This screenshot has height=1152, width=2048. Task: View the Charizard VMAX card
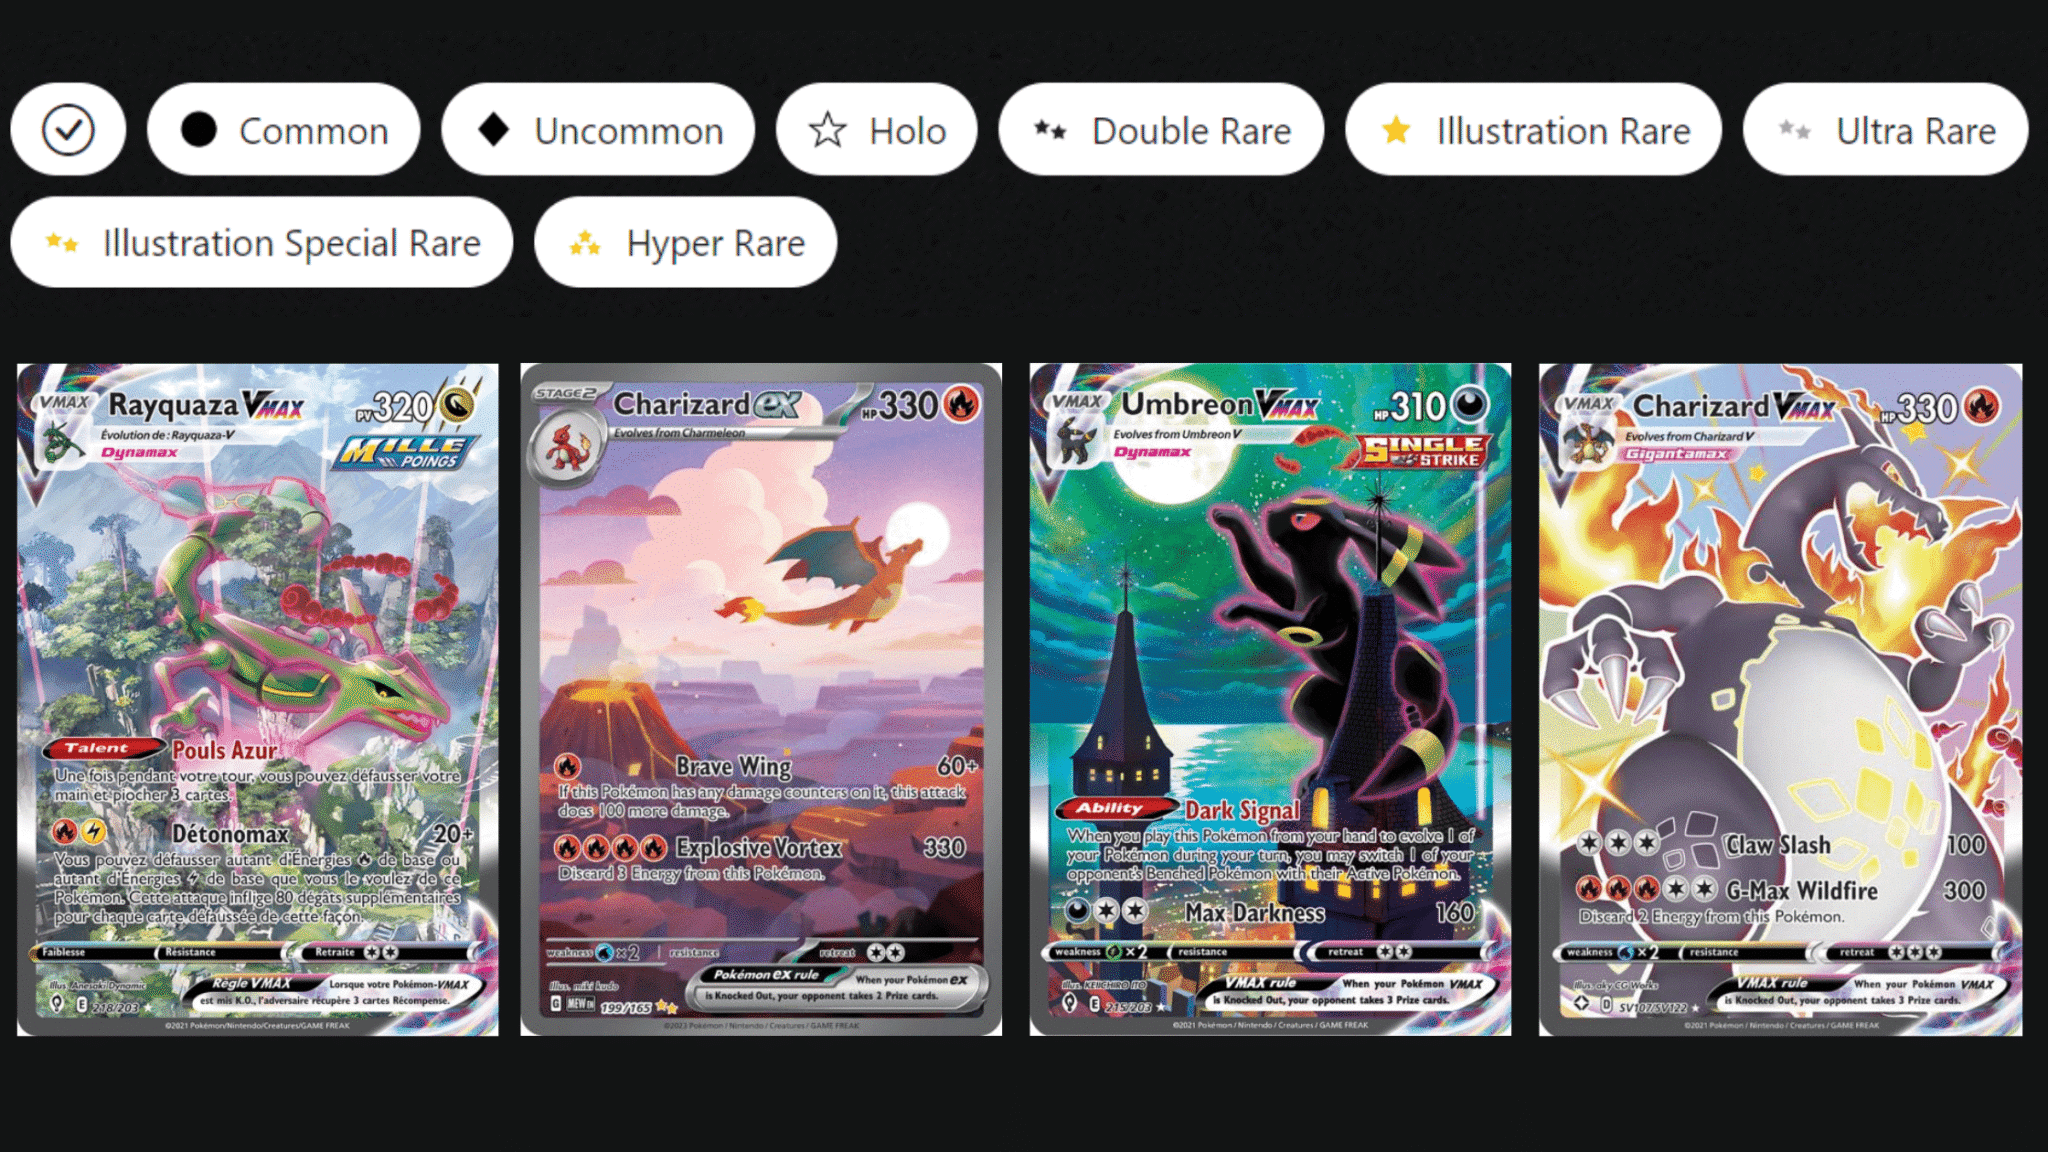[x=1780, y=699]
